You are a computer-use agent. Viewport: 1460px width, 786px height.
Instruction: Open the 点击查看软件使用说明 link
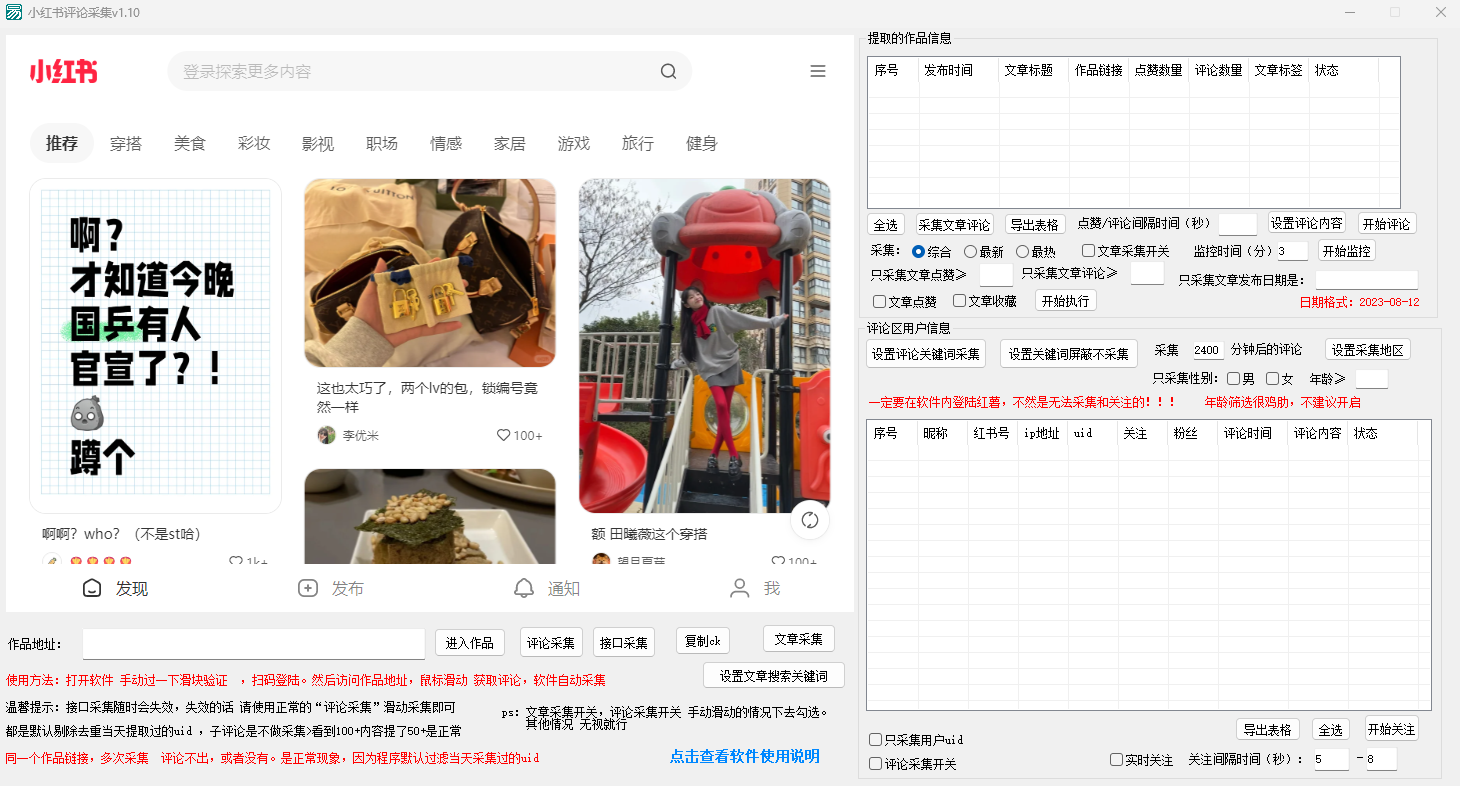point(744,756)
